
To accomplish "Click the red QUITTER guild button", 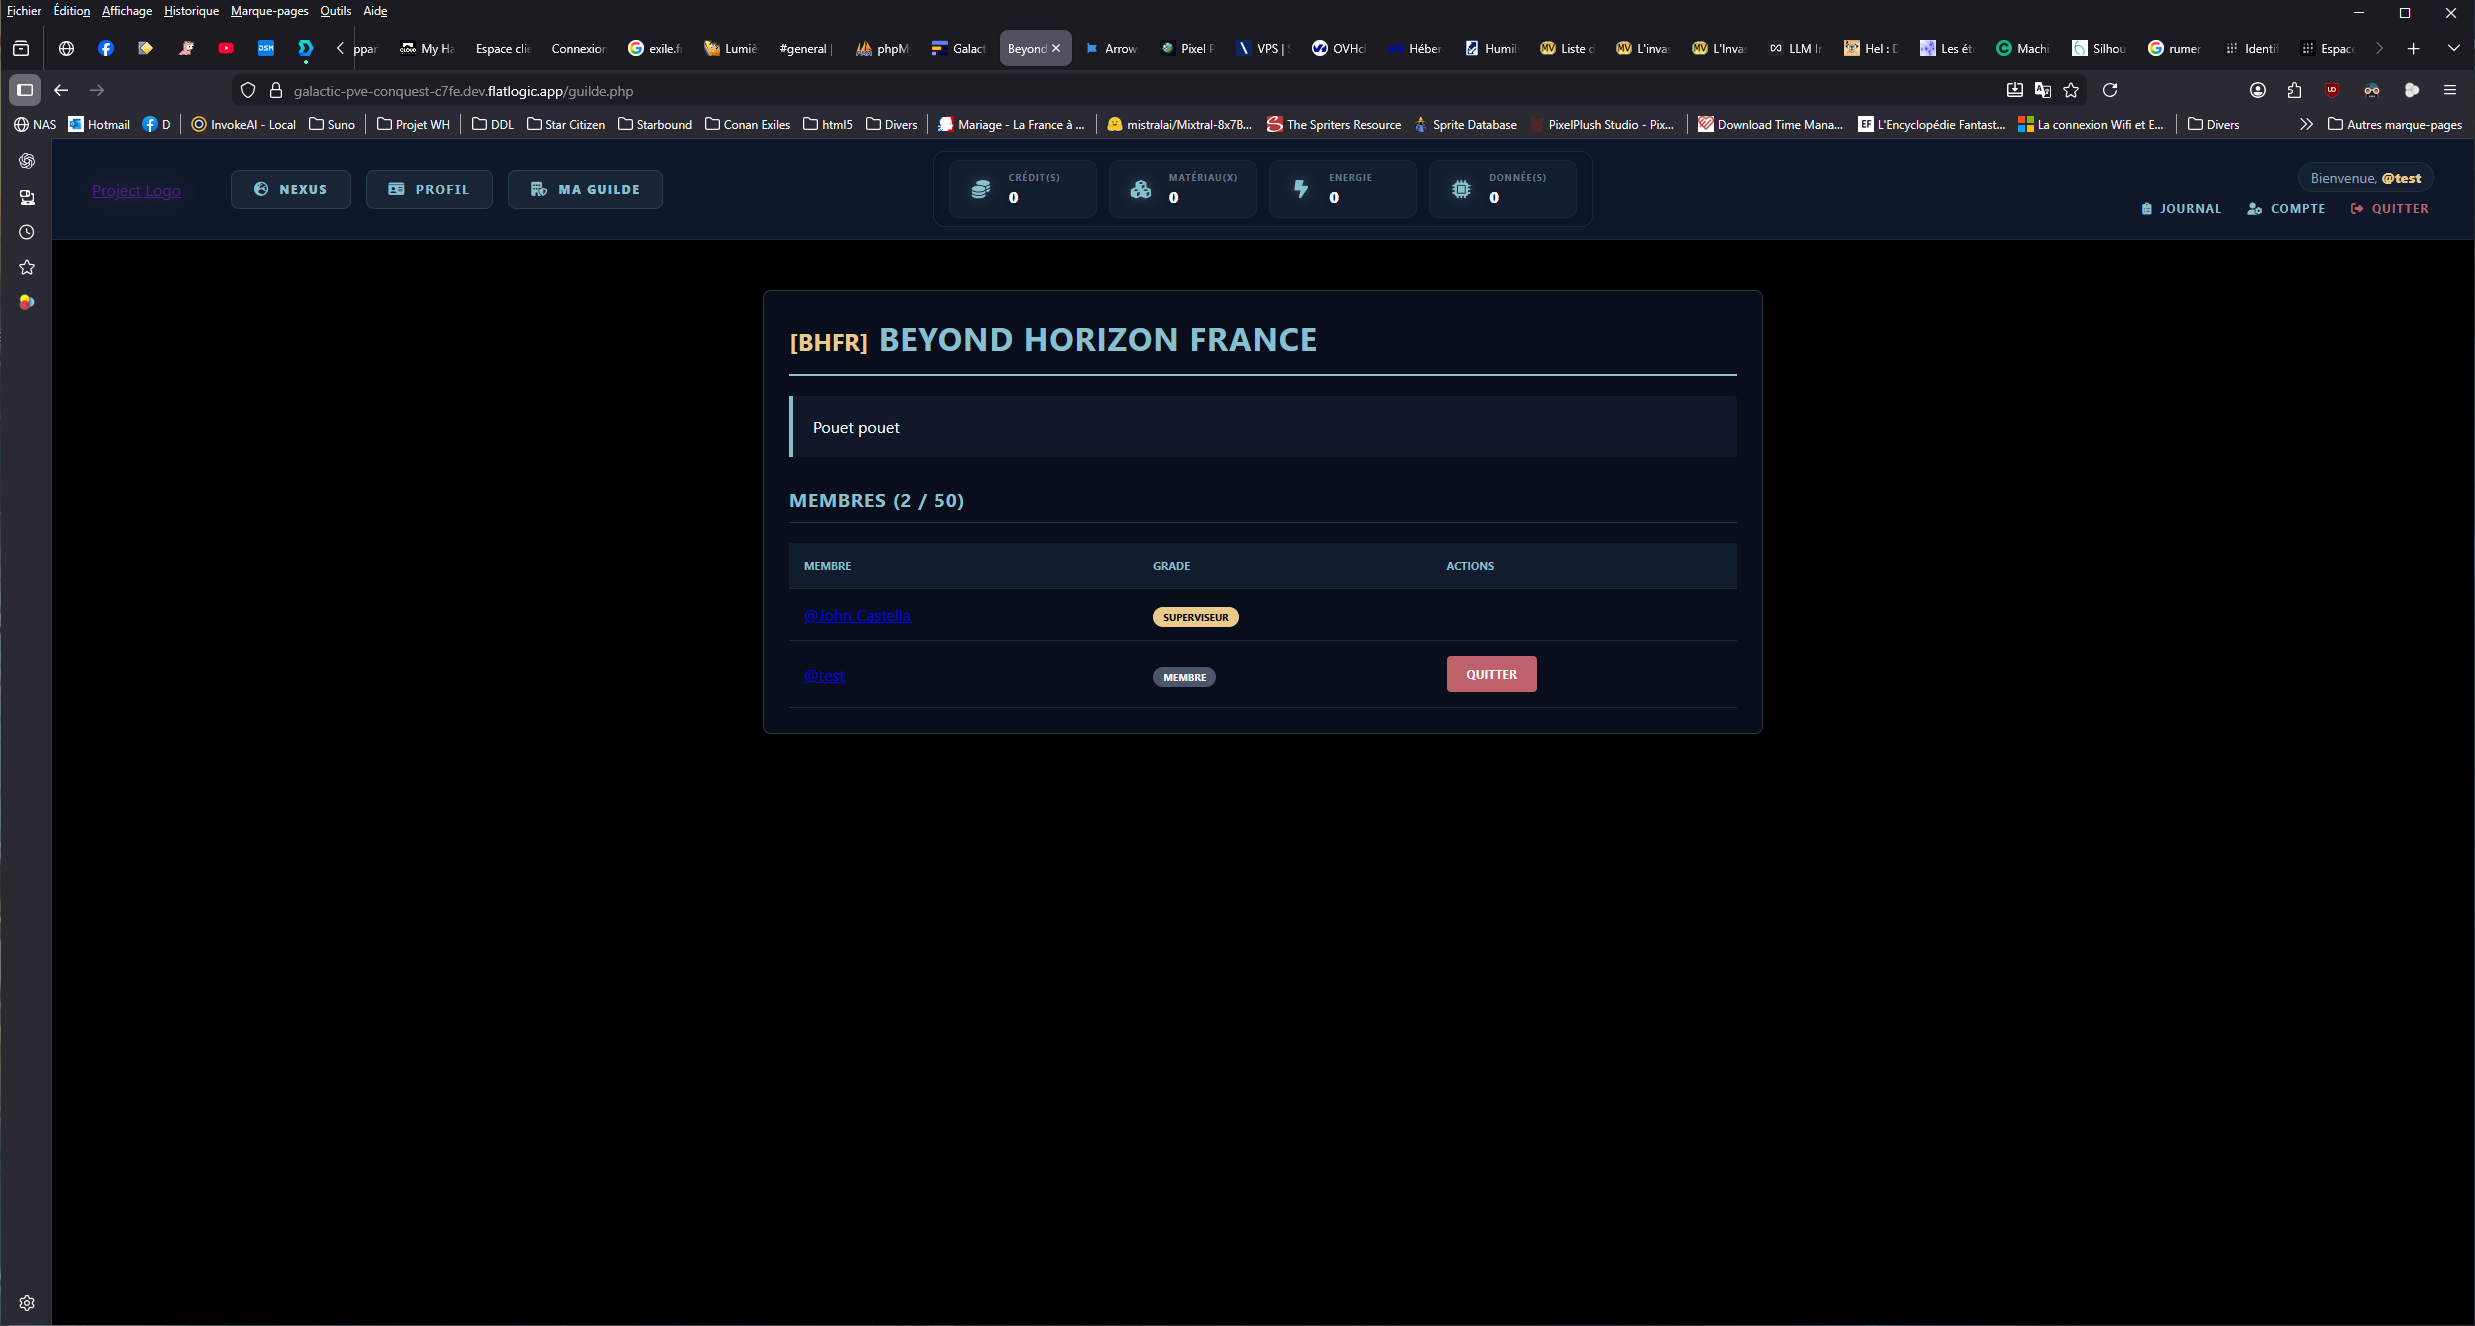I will (x=1491, y=674).
